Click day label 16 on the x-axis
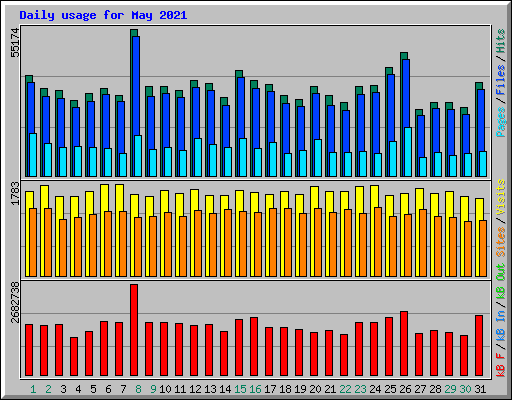Viewport: 512px width, 400px height. pyautogui.click(x=255, y=389)
